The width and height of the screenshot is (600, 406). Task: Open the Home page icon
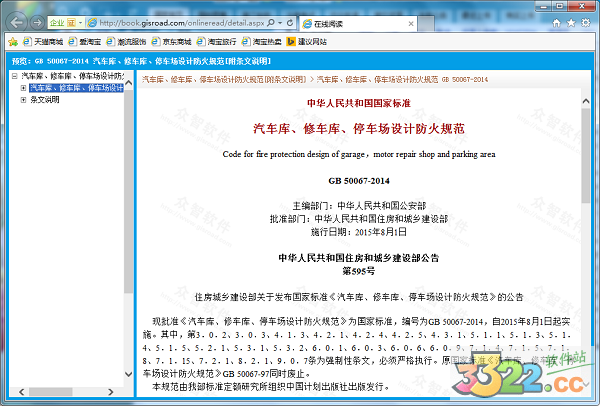click(556, 23)
